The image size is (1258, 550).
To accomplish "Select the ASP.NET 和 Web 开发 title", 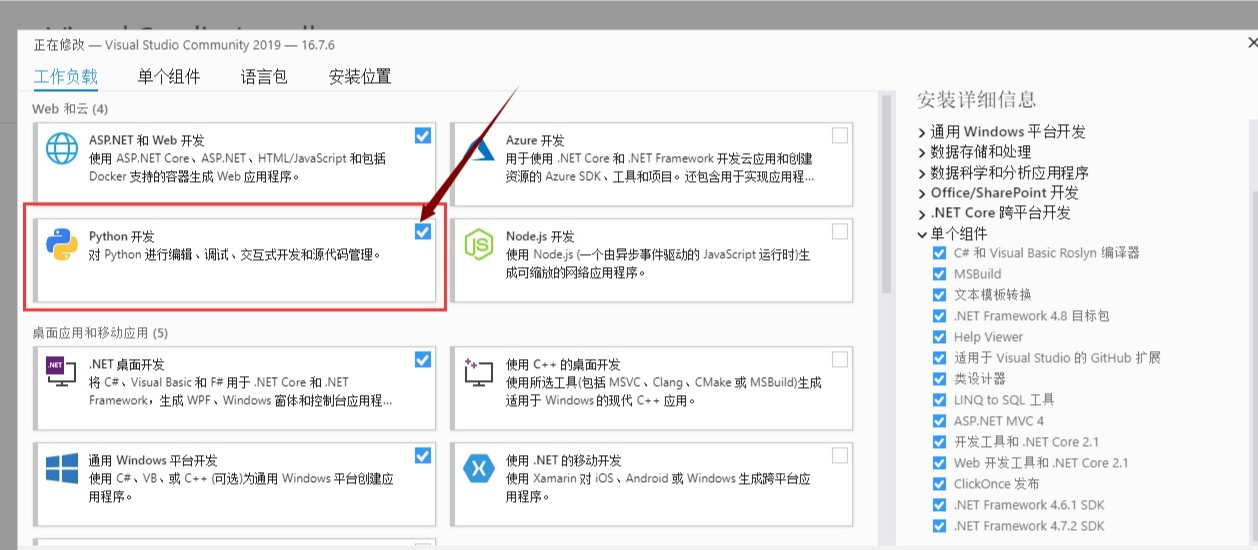I will 146,141.
